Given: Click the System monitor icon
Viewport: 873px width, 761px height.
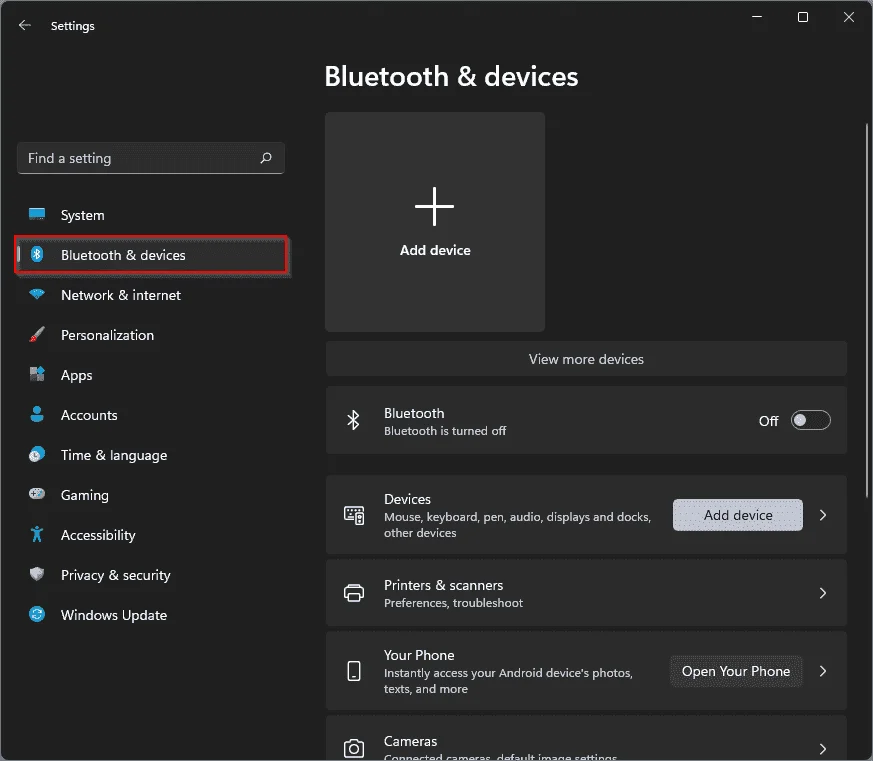Looking at the screenshot, I should point(37,214).
